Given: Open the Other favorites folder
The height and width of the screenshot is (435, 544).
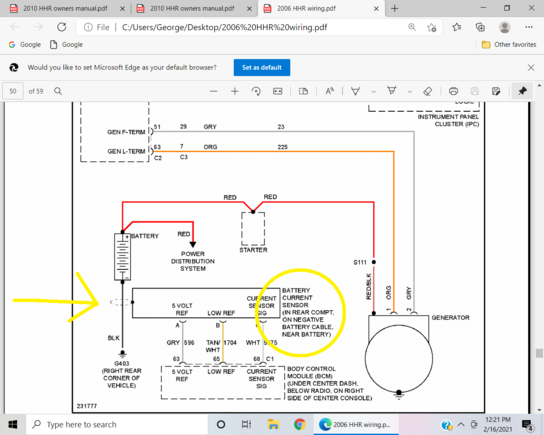Looking at the screenshot, I should 509,44.
